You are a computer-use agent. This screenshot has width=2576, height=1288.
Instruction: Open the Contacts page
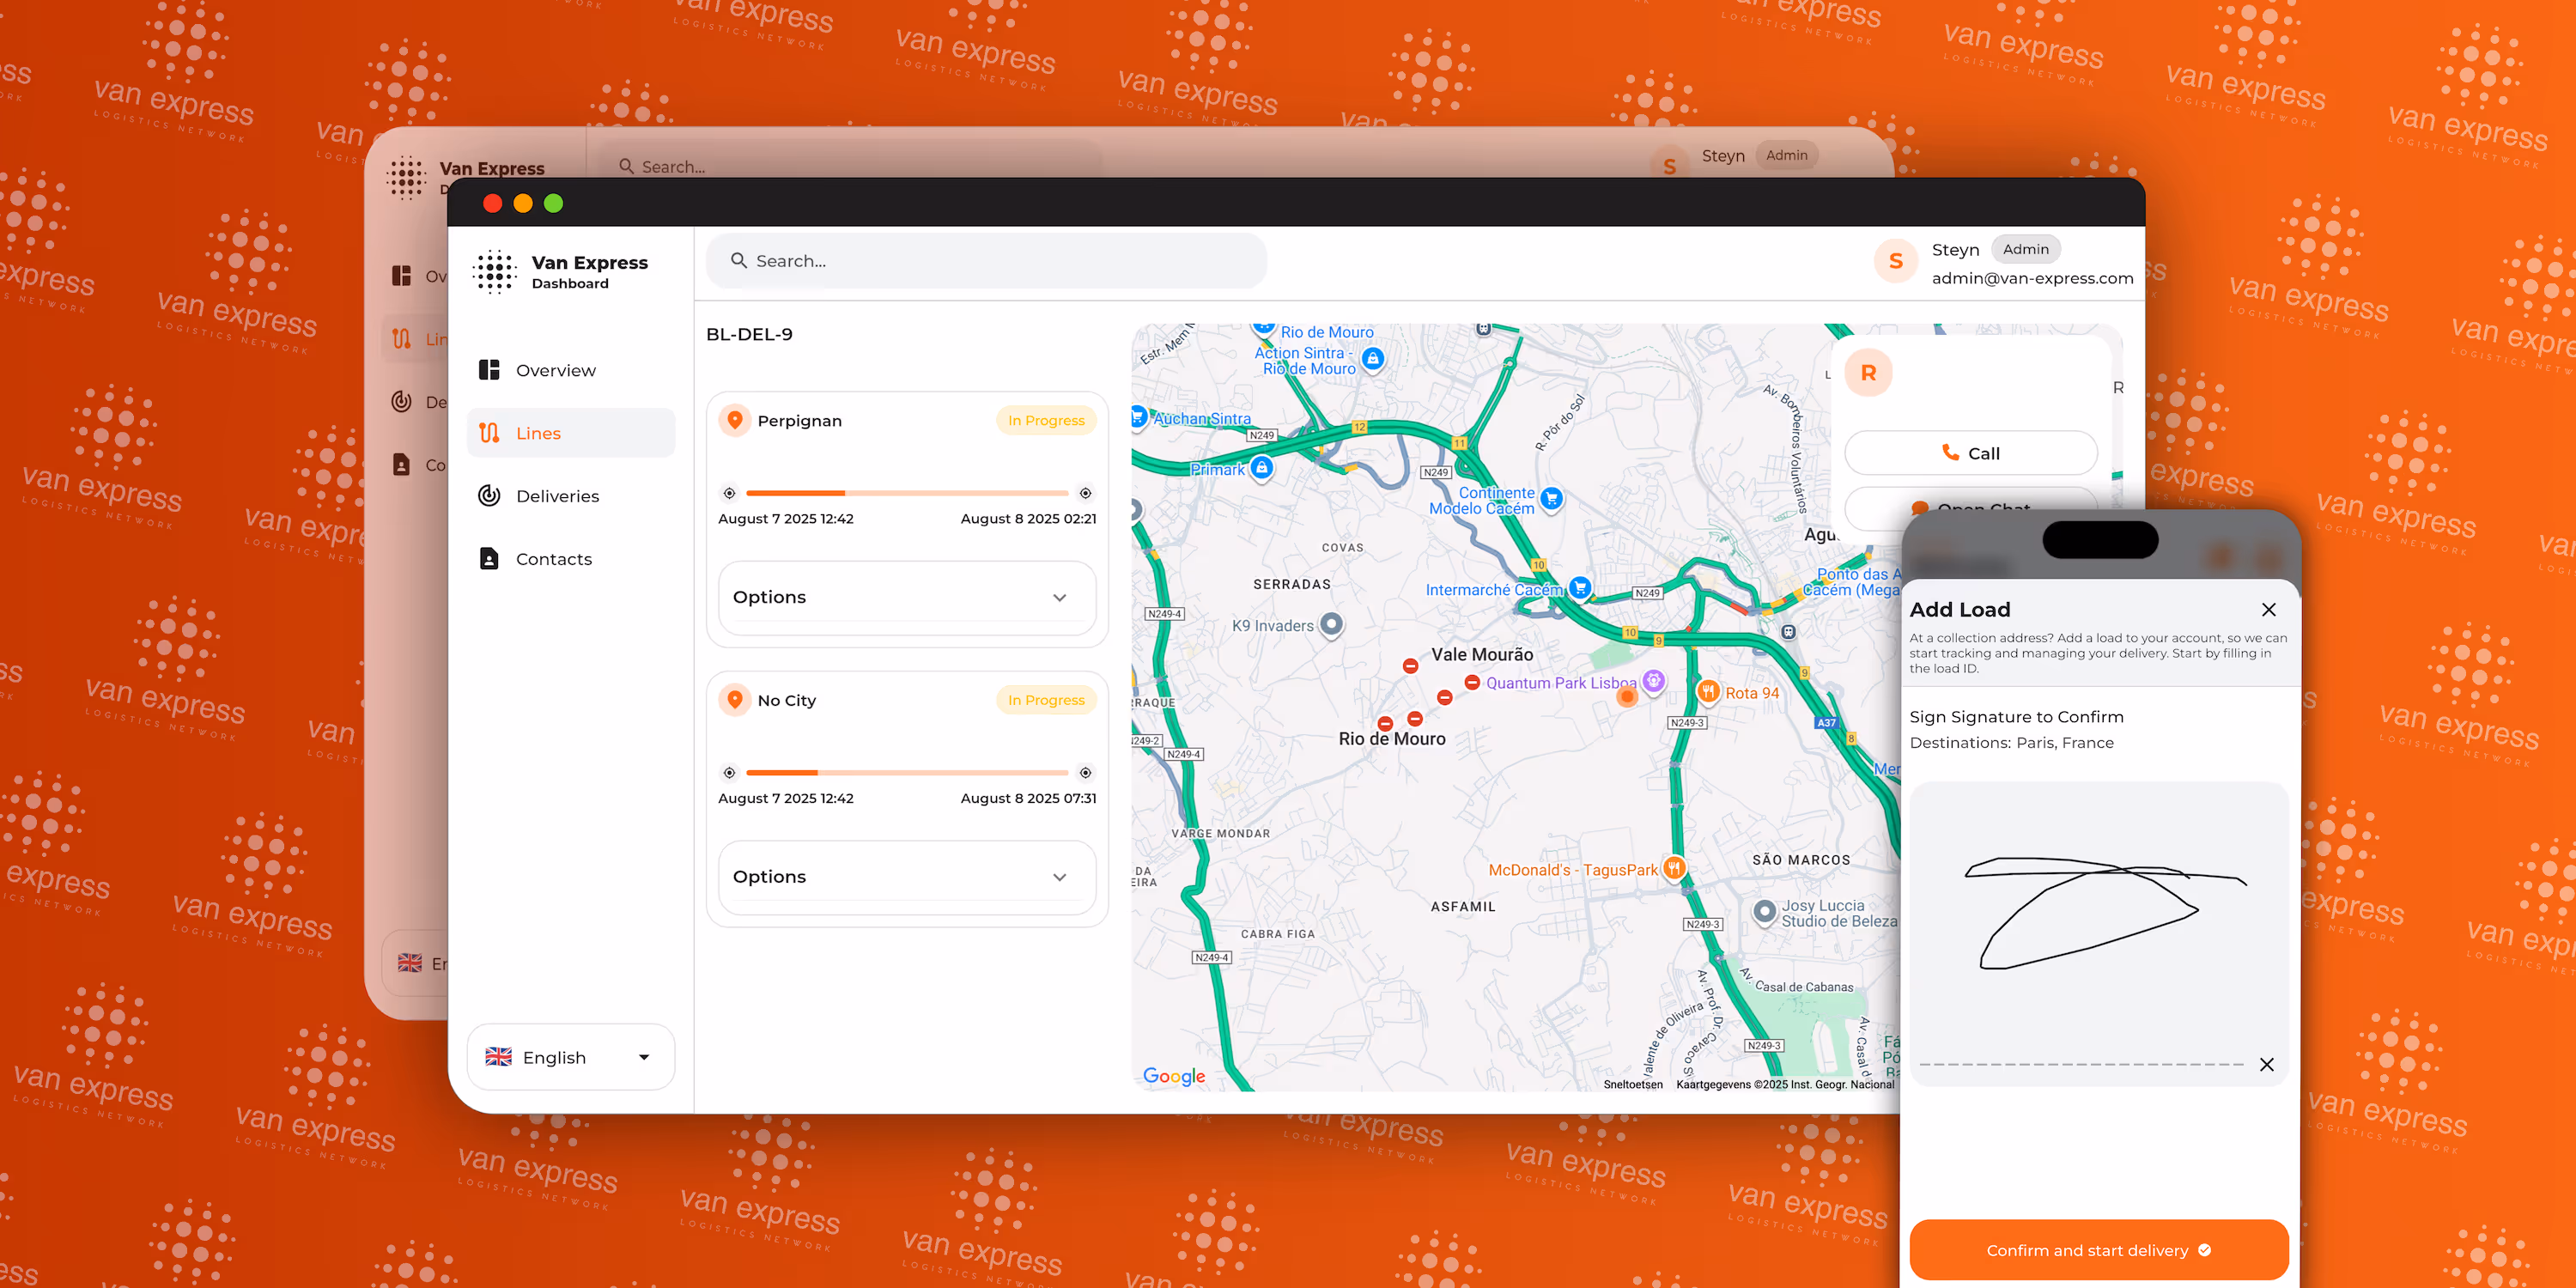[x=553, y=559]
